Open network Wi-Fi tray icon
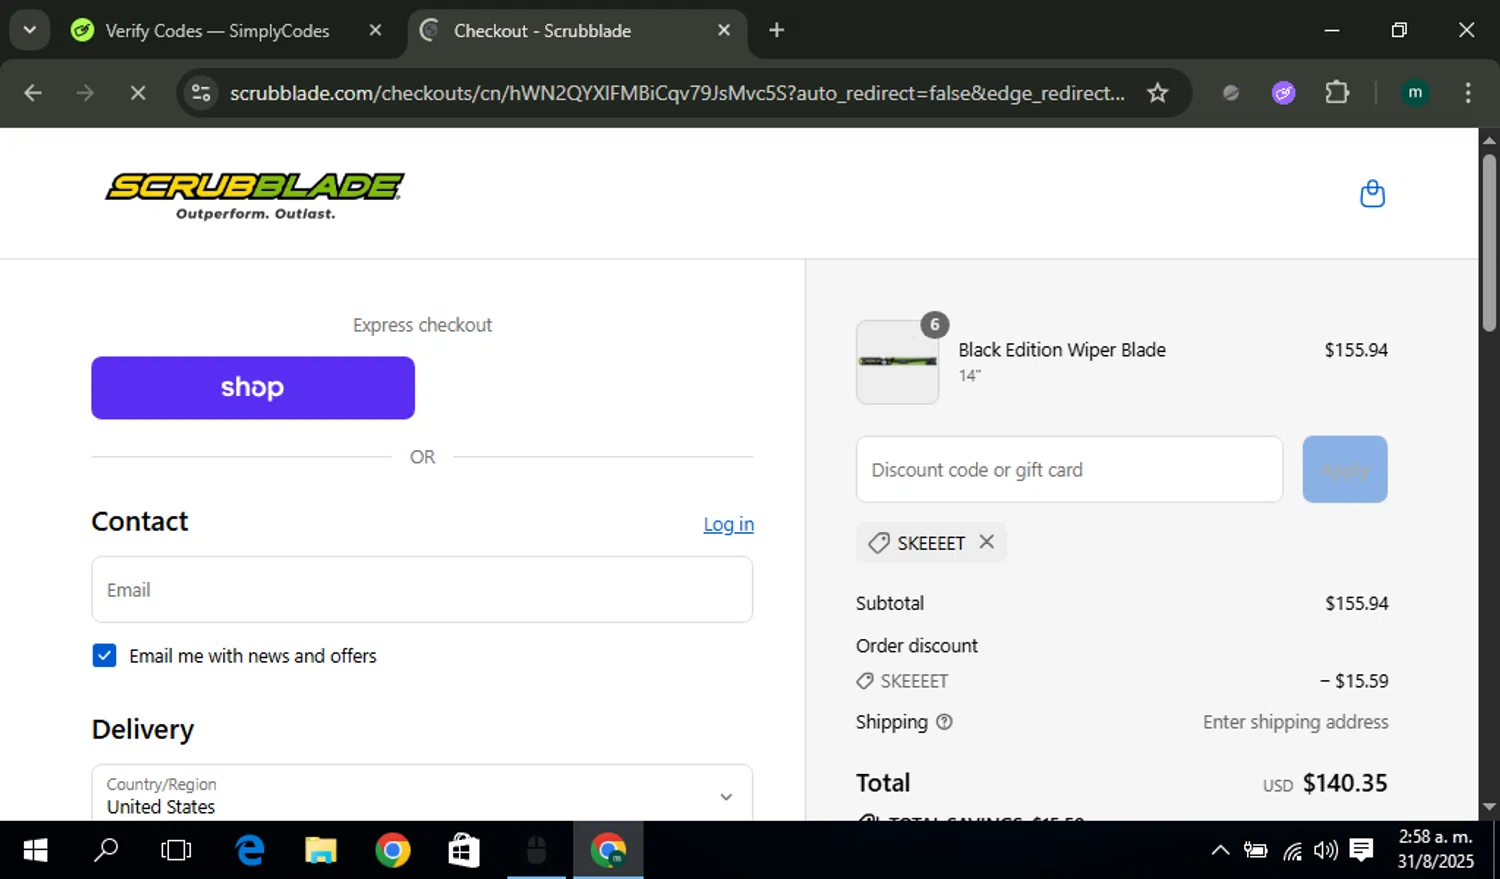This screenshot has width=1500, height=879. click(x=1292, y=850)
